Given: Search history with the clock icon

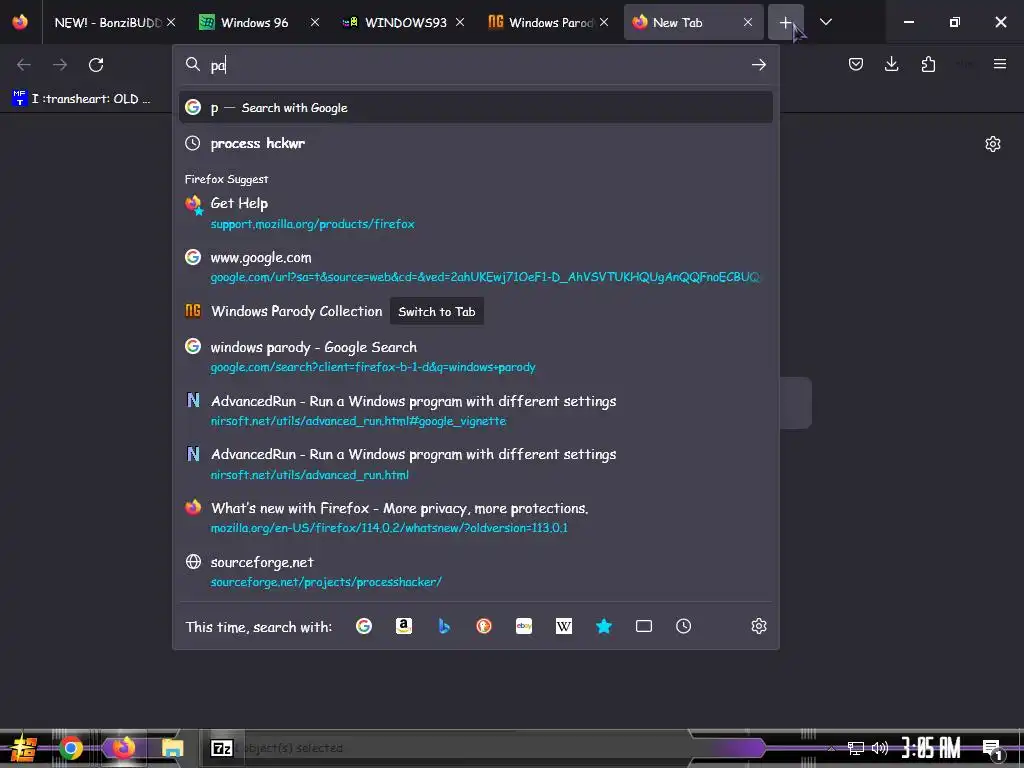Looking at the screenshot, I should 684,626.
